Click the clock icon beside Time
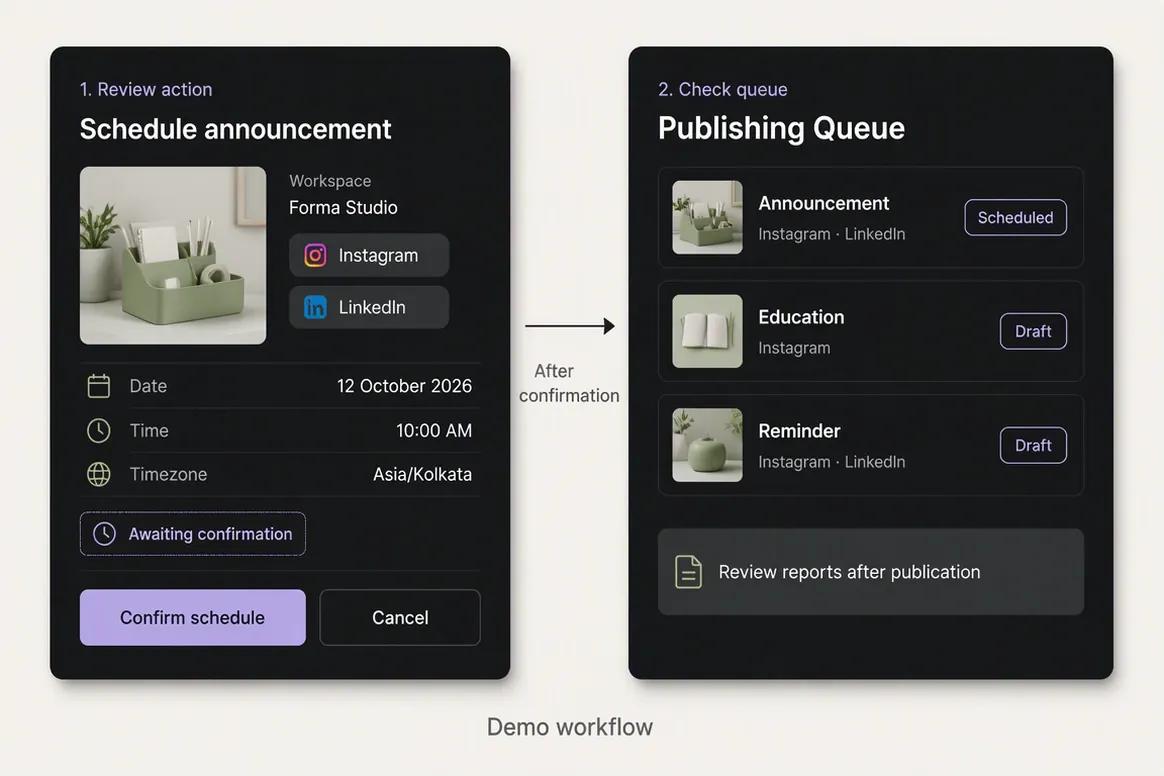This screenshot has width=1164, height=776. click(x=99, y=431)
